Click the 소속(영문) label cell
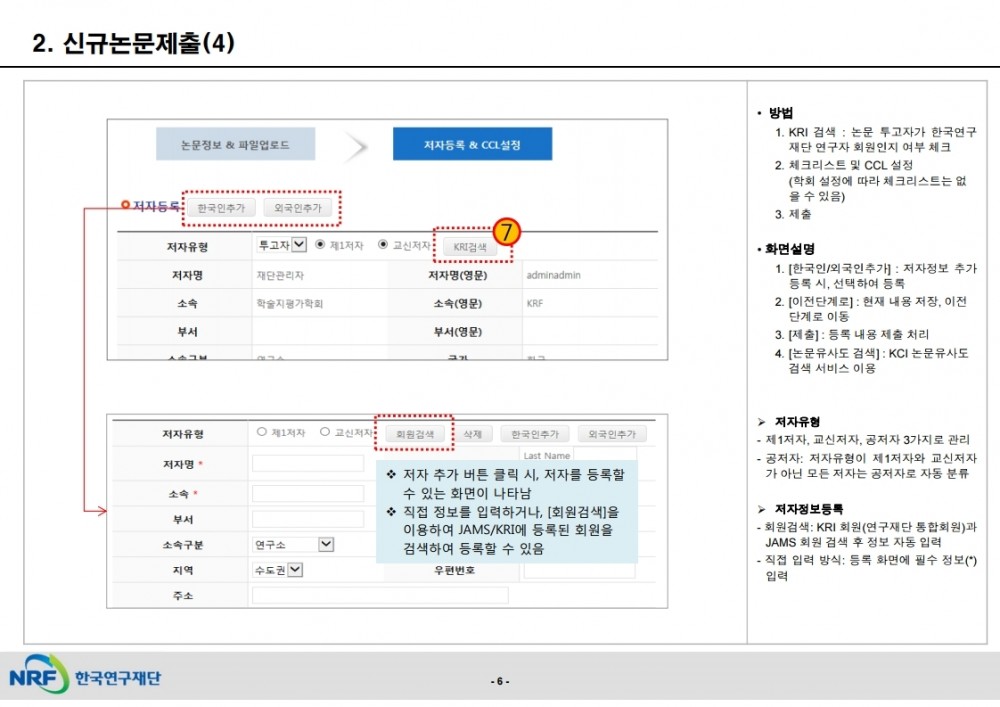This screenshot has width=1000, height=707. click(457, 303)
